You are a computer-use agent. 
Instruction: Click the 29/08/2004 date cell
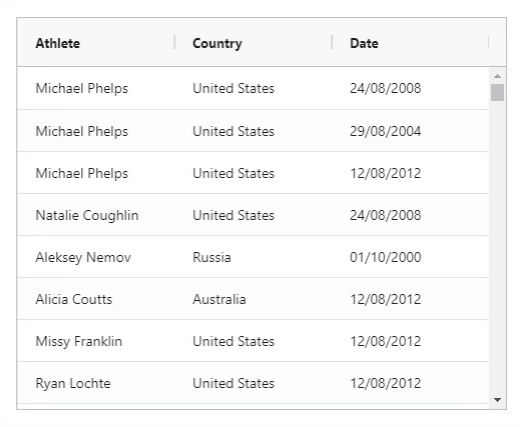point(410,131)
